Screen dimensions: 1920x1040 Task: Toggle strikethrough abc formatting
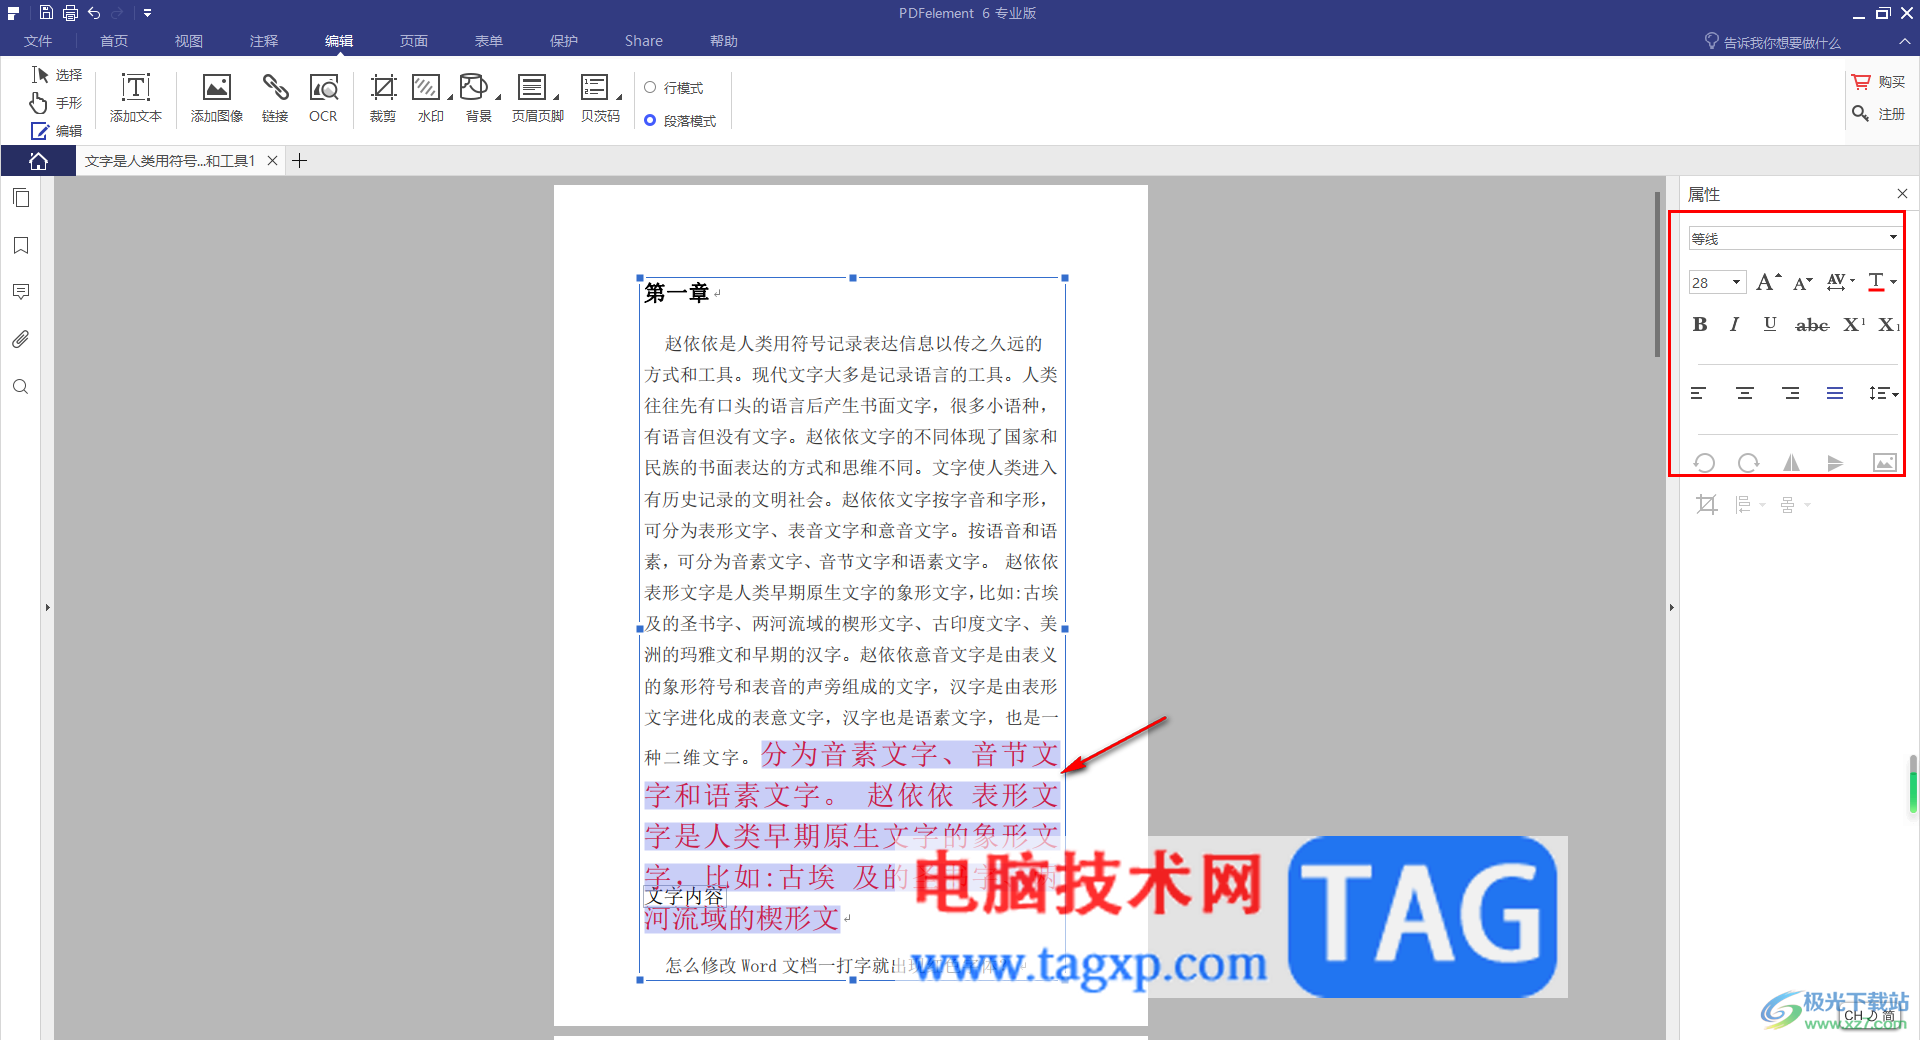(1812, 325)
